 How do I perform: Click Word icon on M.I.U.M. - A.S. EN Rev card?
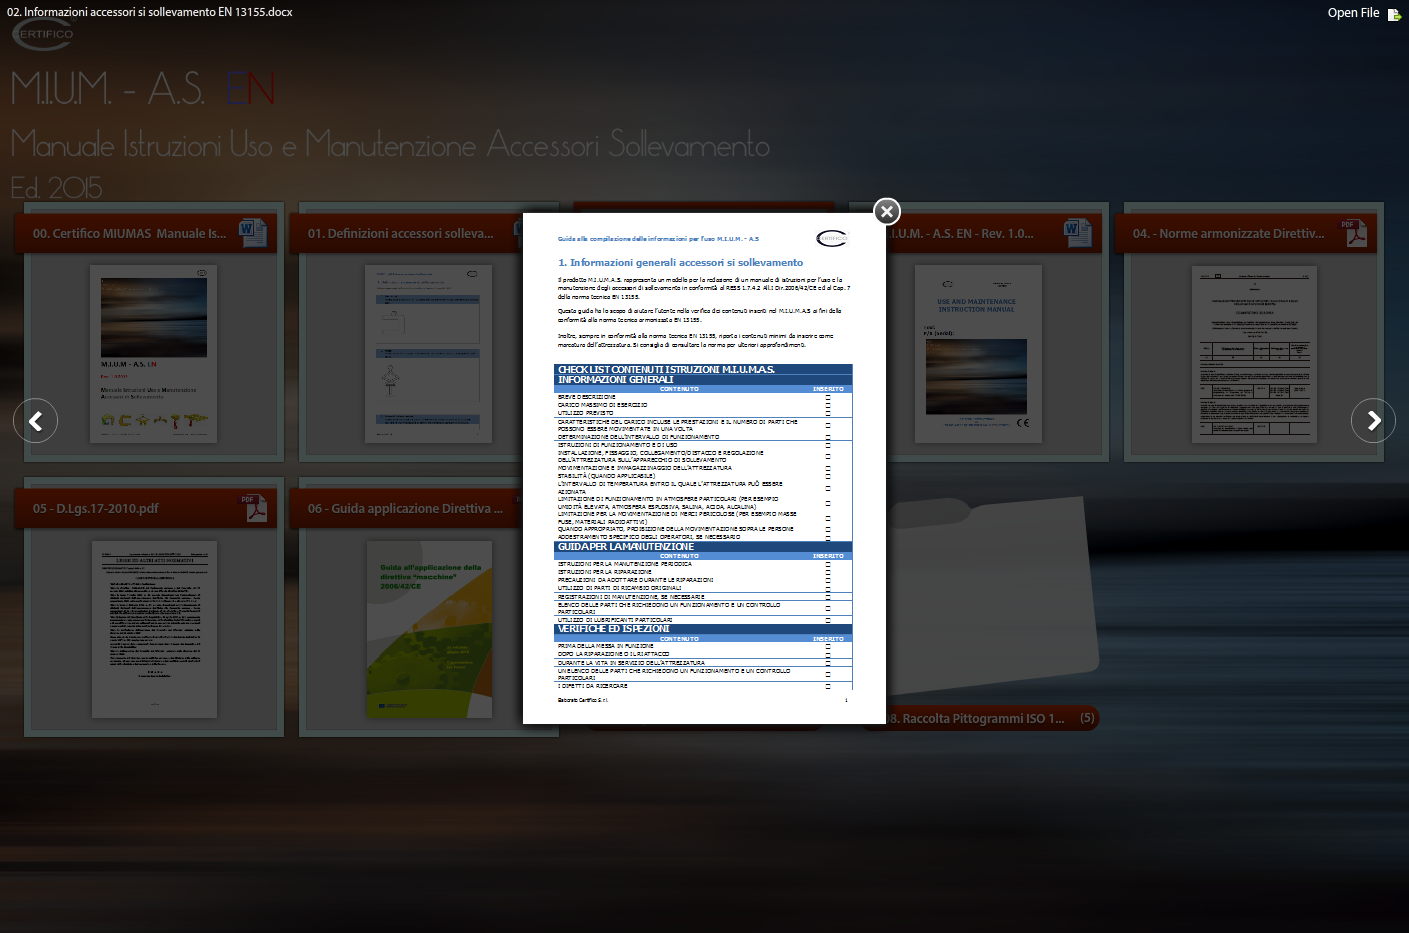[x=1077, y=232]
